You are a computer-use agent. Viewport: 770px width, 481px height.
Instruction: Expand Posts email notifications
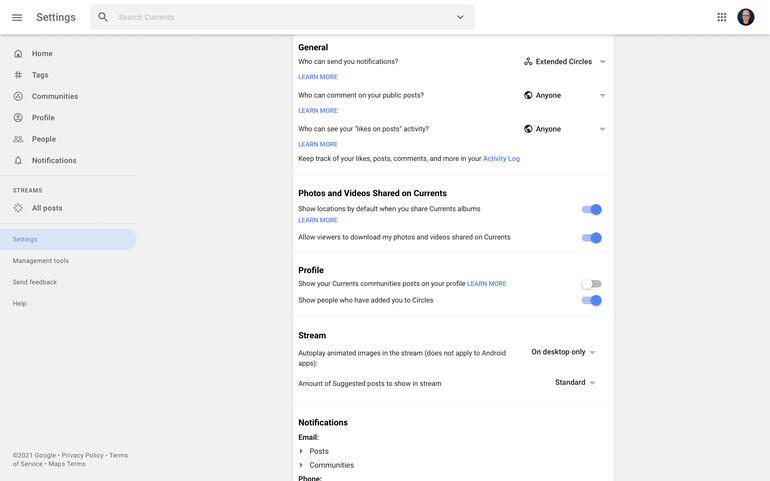coord(314,451)
